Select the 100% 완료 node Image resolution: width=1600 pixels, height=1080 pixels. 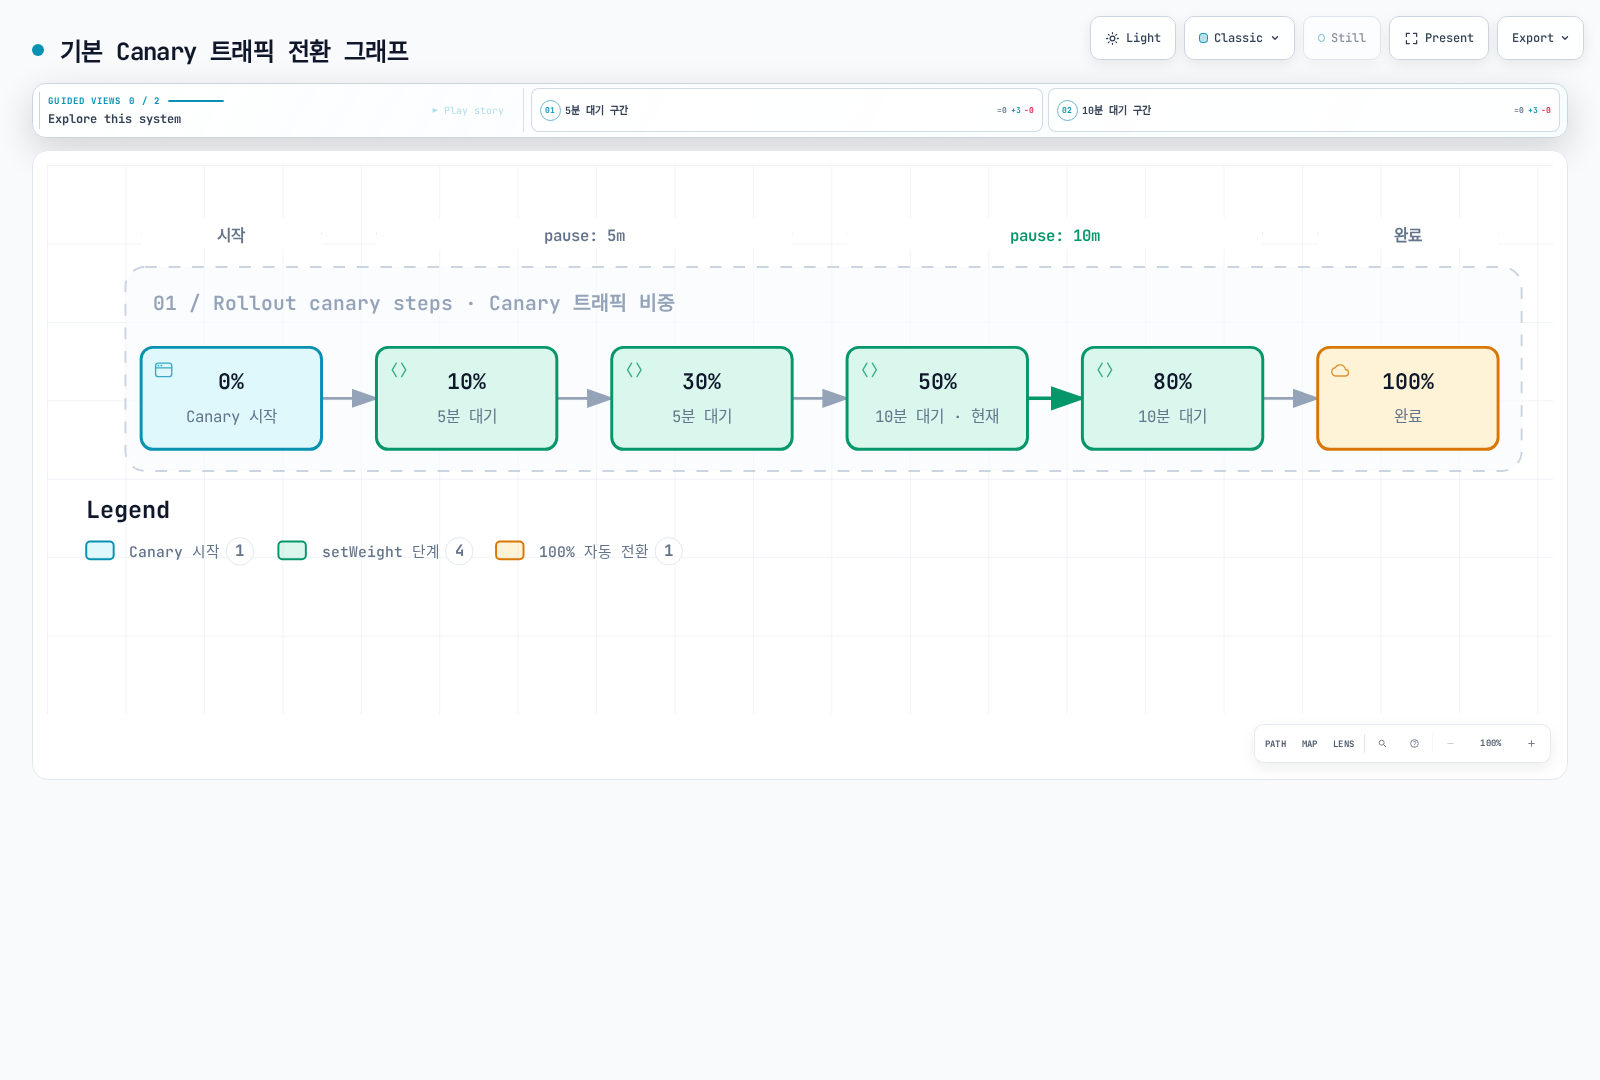1408,398
